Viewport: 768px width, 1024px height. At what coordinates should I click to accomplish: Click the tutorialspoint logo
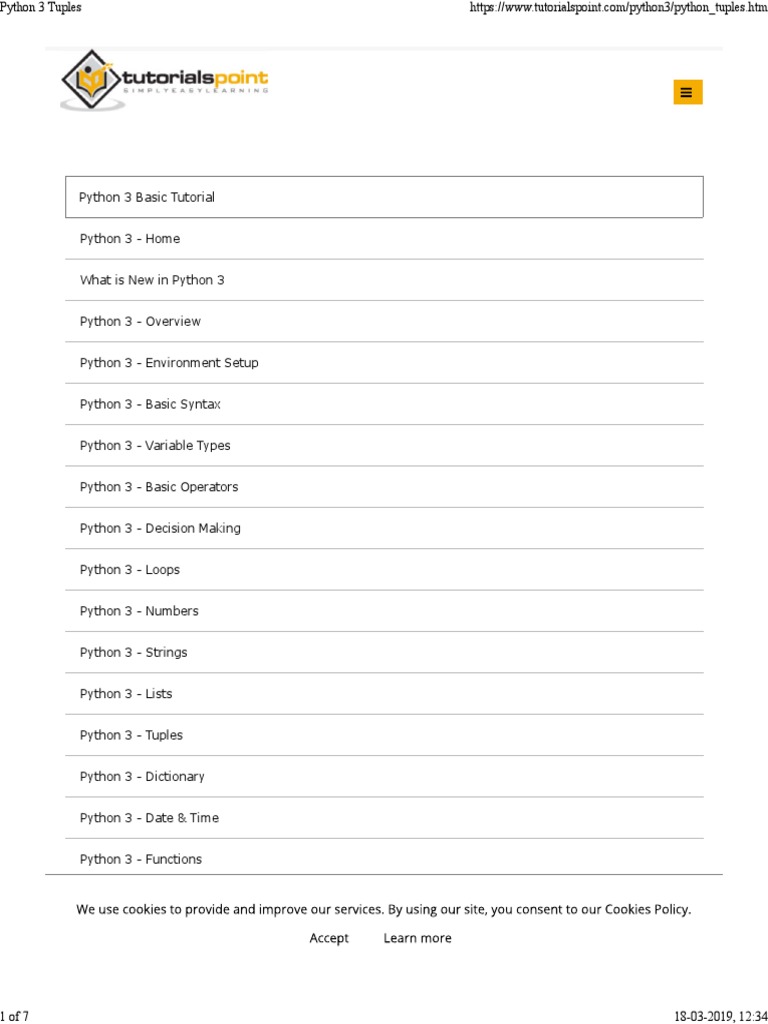coord(165,80)
